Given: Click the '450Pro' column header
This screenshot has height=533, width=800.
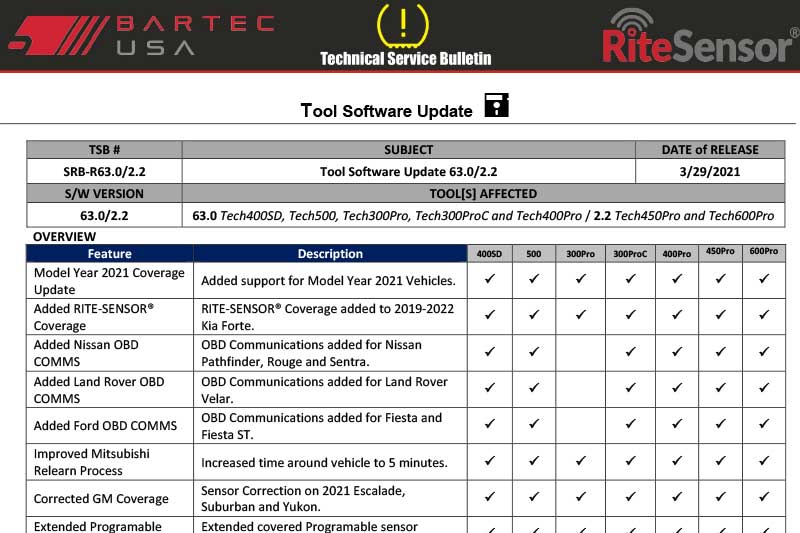Looking at the screenshot, I should pos(720,252).
